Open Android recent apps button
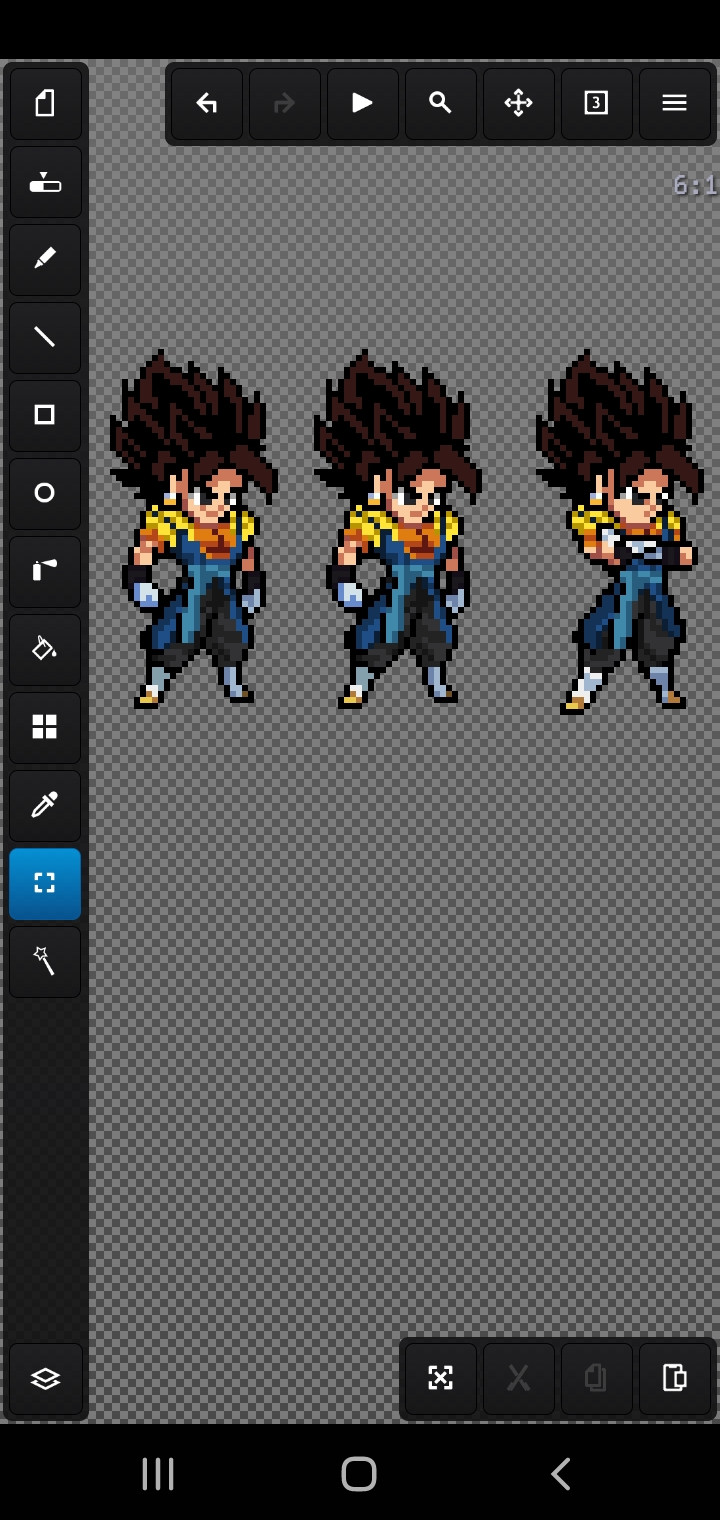Screen dimensions: 720x1520 click(158, 1474)
